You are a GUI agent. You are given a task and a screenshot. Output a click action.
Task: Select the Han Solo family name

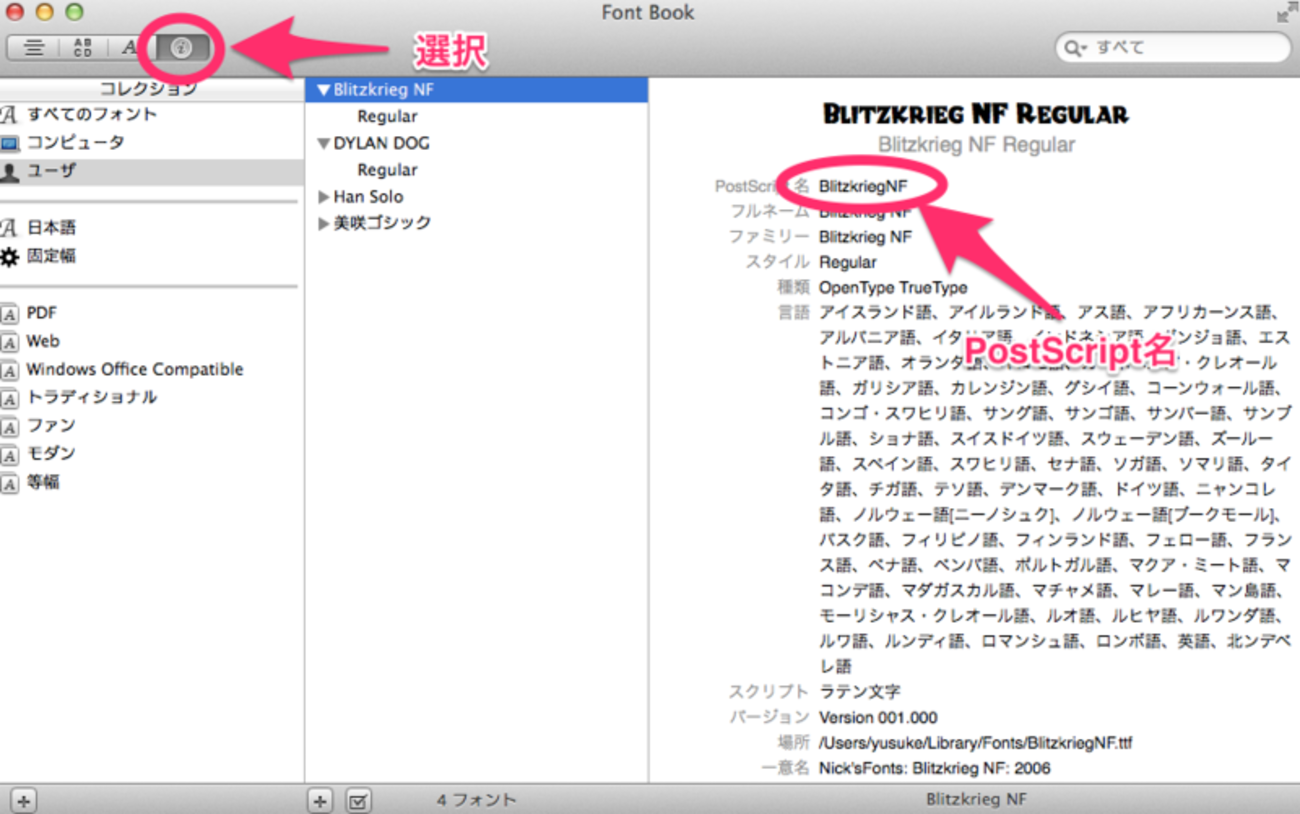368,197
